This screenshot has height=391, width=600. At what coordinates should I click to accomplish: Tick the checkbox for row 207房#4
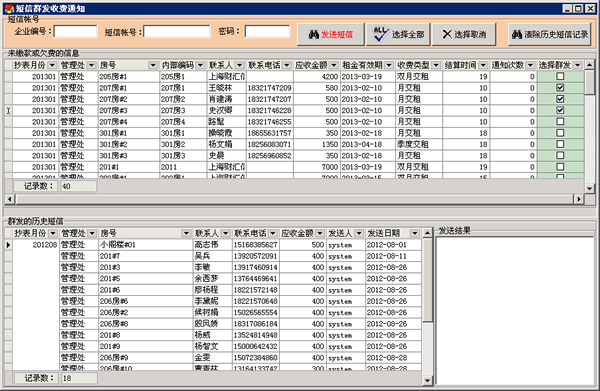(x=560, y=122)
